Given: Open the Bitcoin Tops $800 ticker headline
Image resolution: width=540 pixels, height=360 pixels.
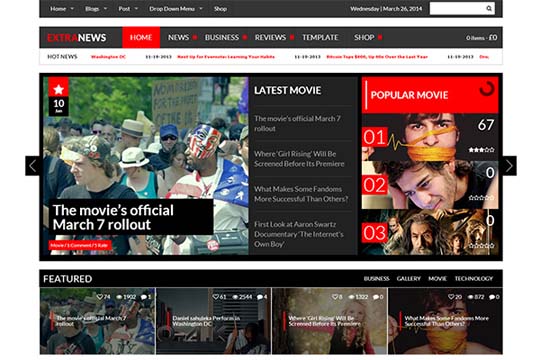Looking at the screenshot, I should point(377,57).
